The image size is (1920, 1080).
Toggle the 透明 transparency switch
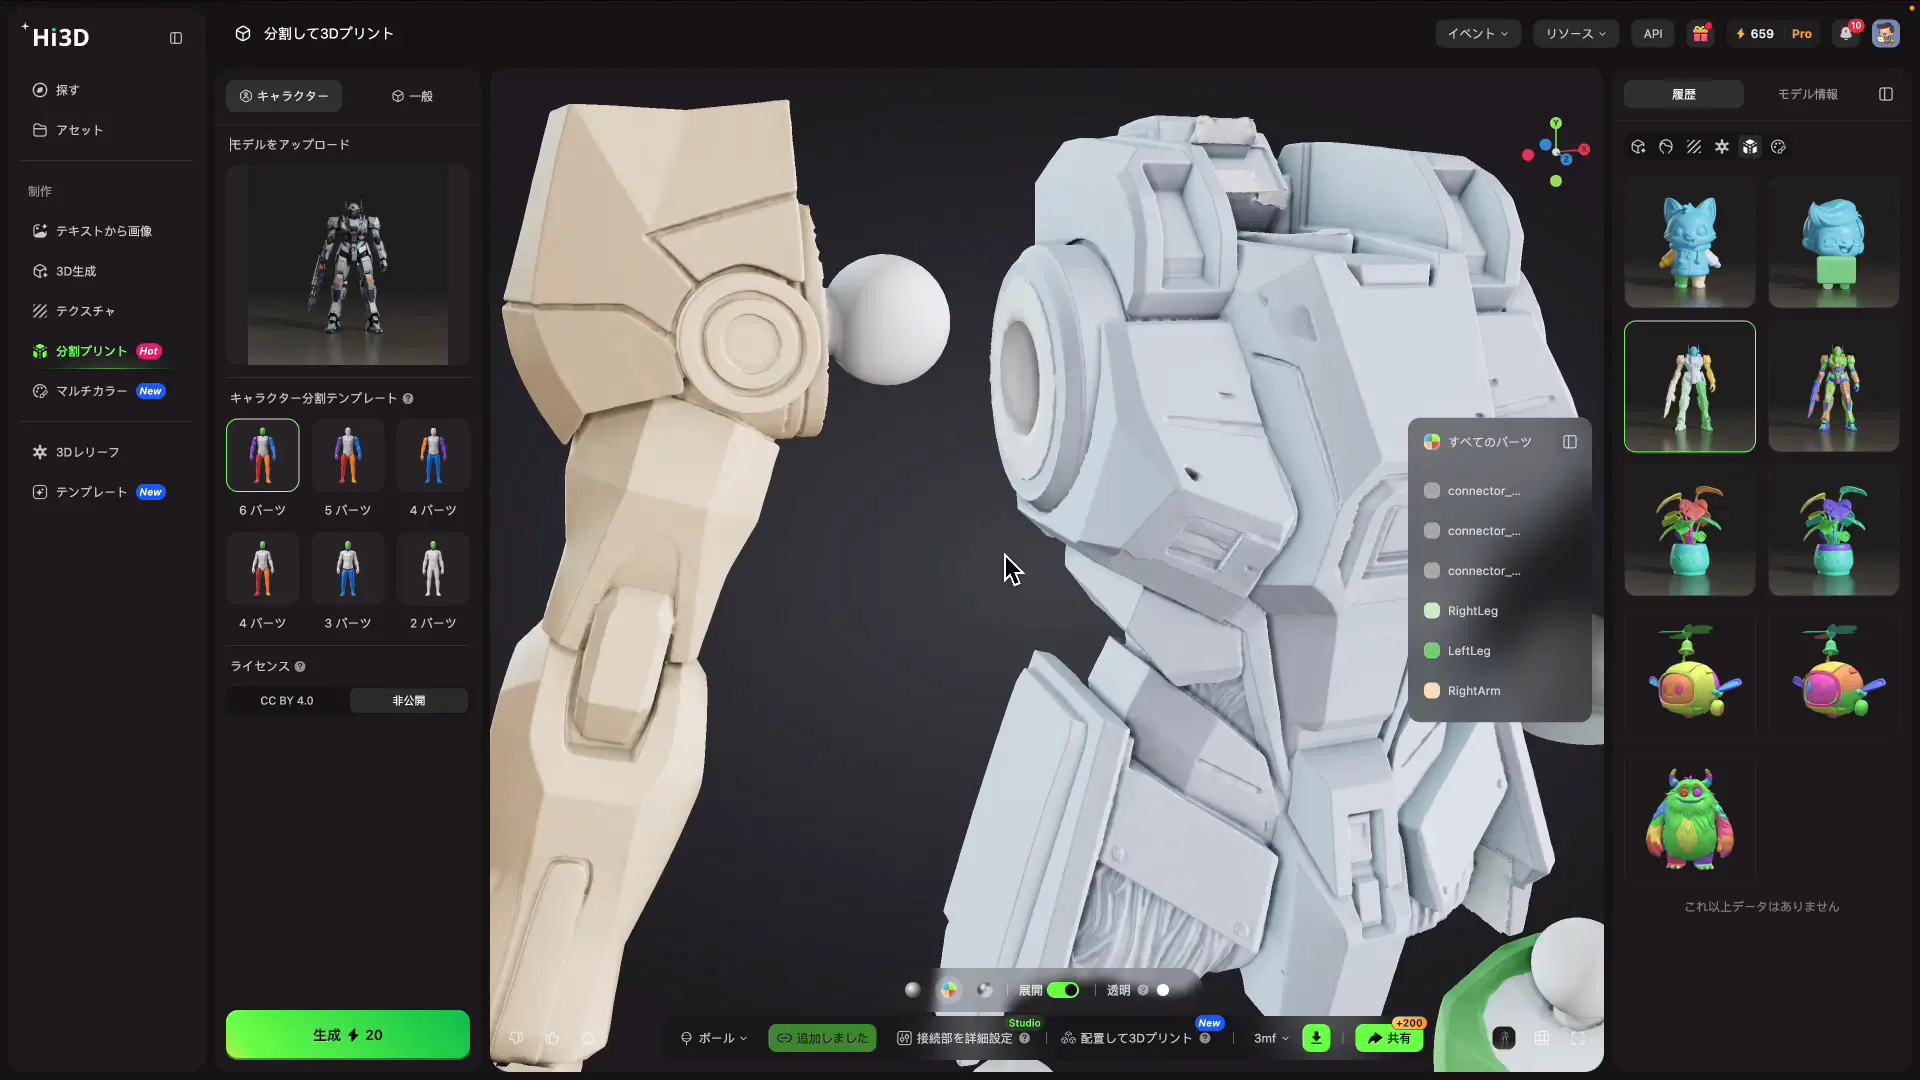tap(1163, 990)
